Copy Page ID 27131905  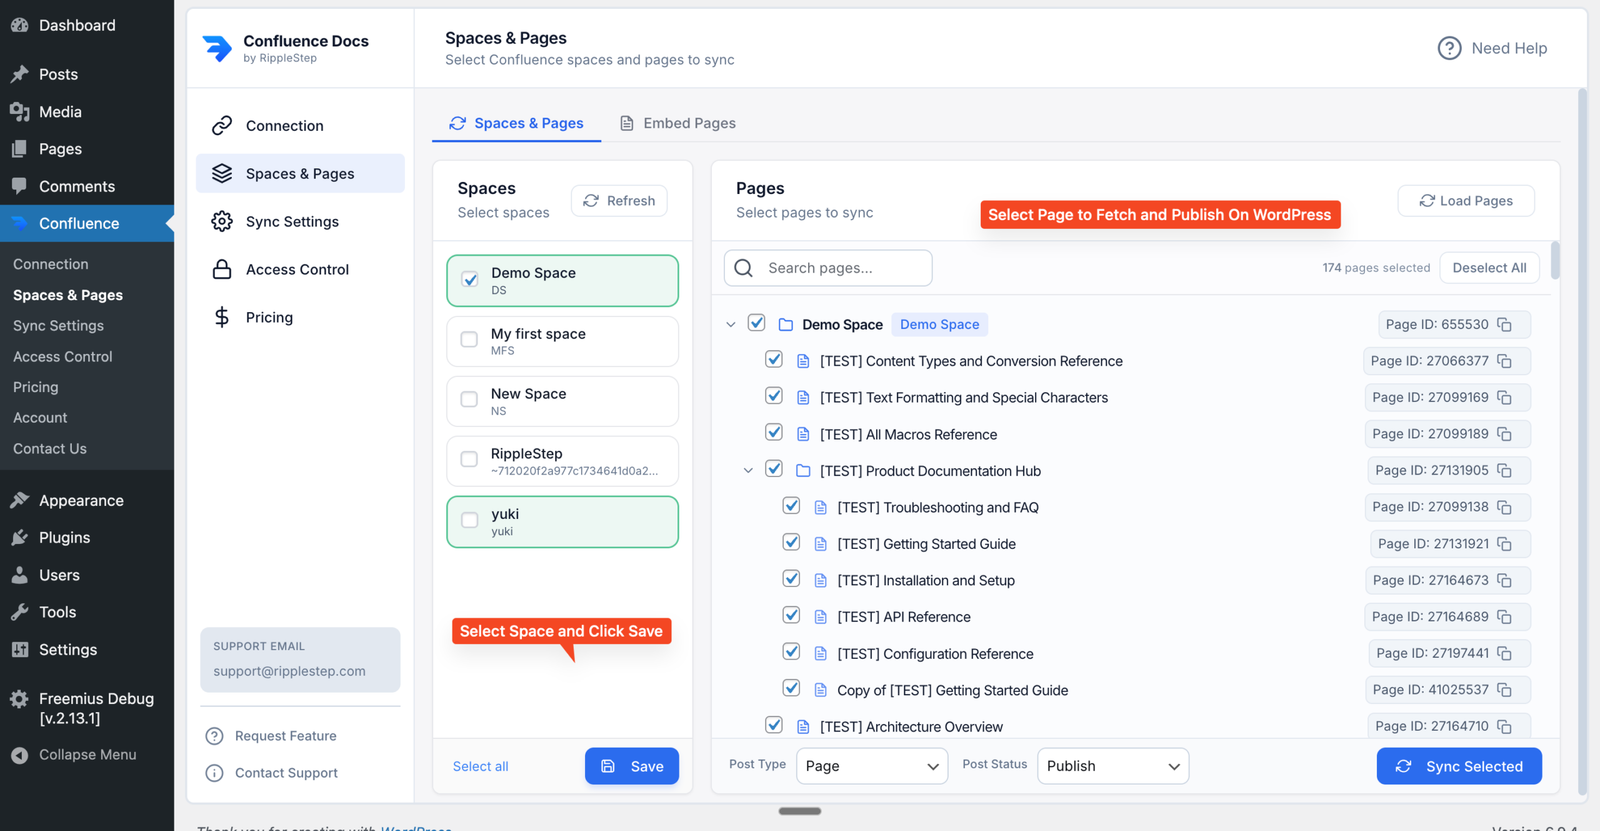[1504, 470]
